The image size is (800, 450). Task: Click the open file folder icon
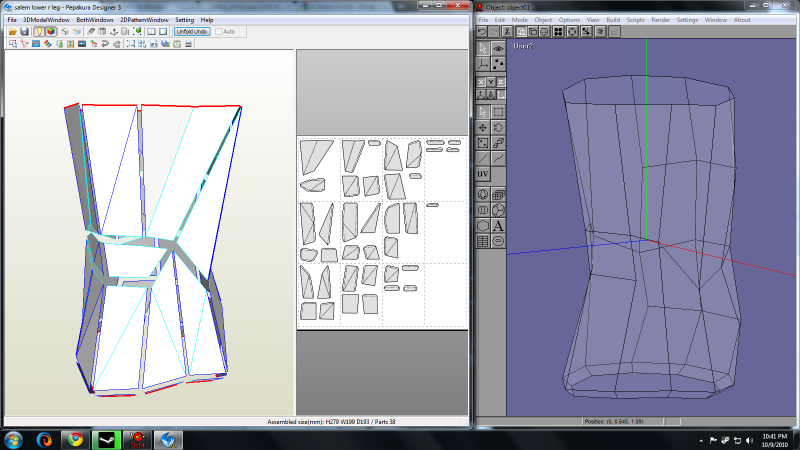[12, 32]
